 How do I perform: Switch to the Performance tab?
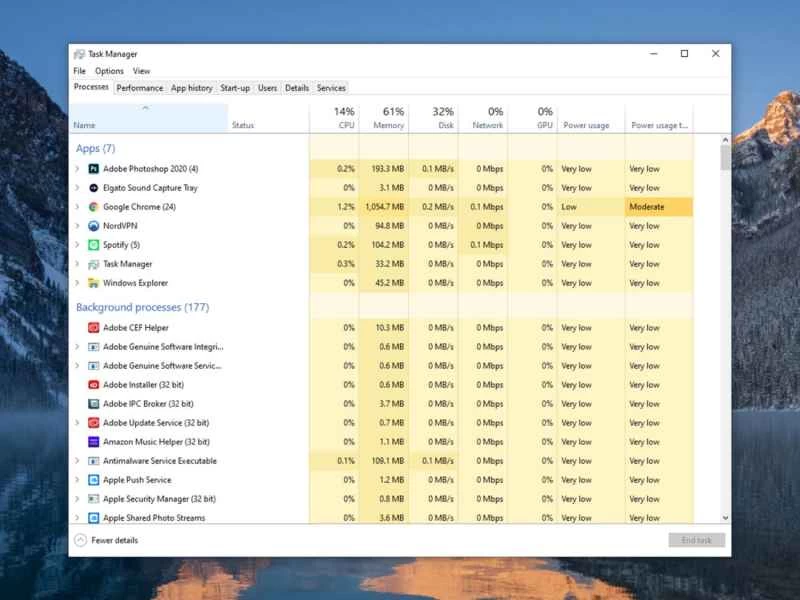tap(140, 87)
